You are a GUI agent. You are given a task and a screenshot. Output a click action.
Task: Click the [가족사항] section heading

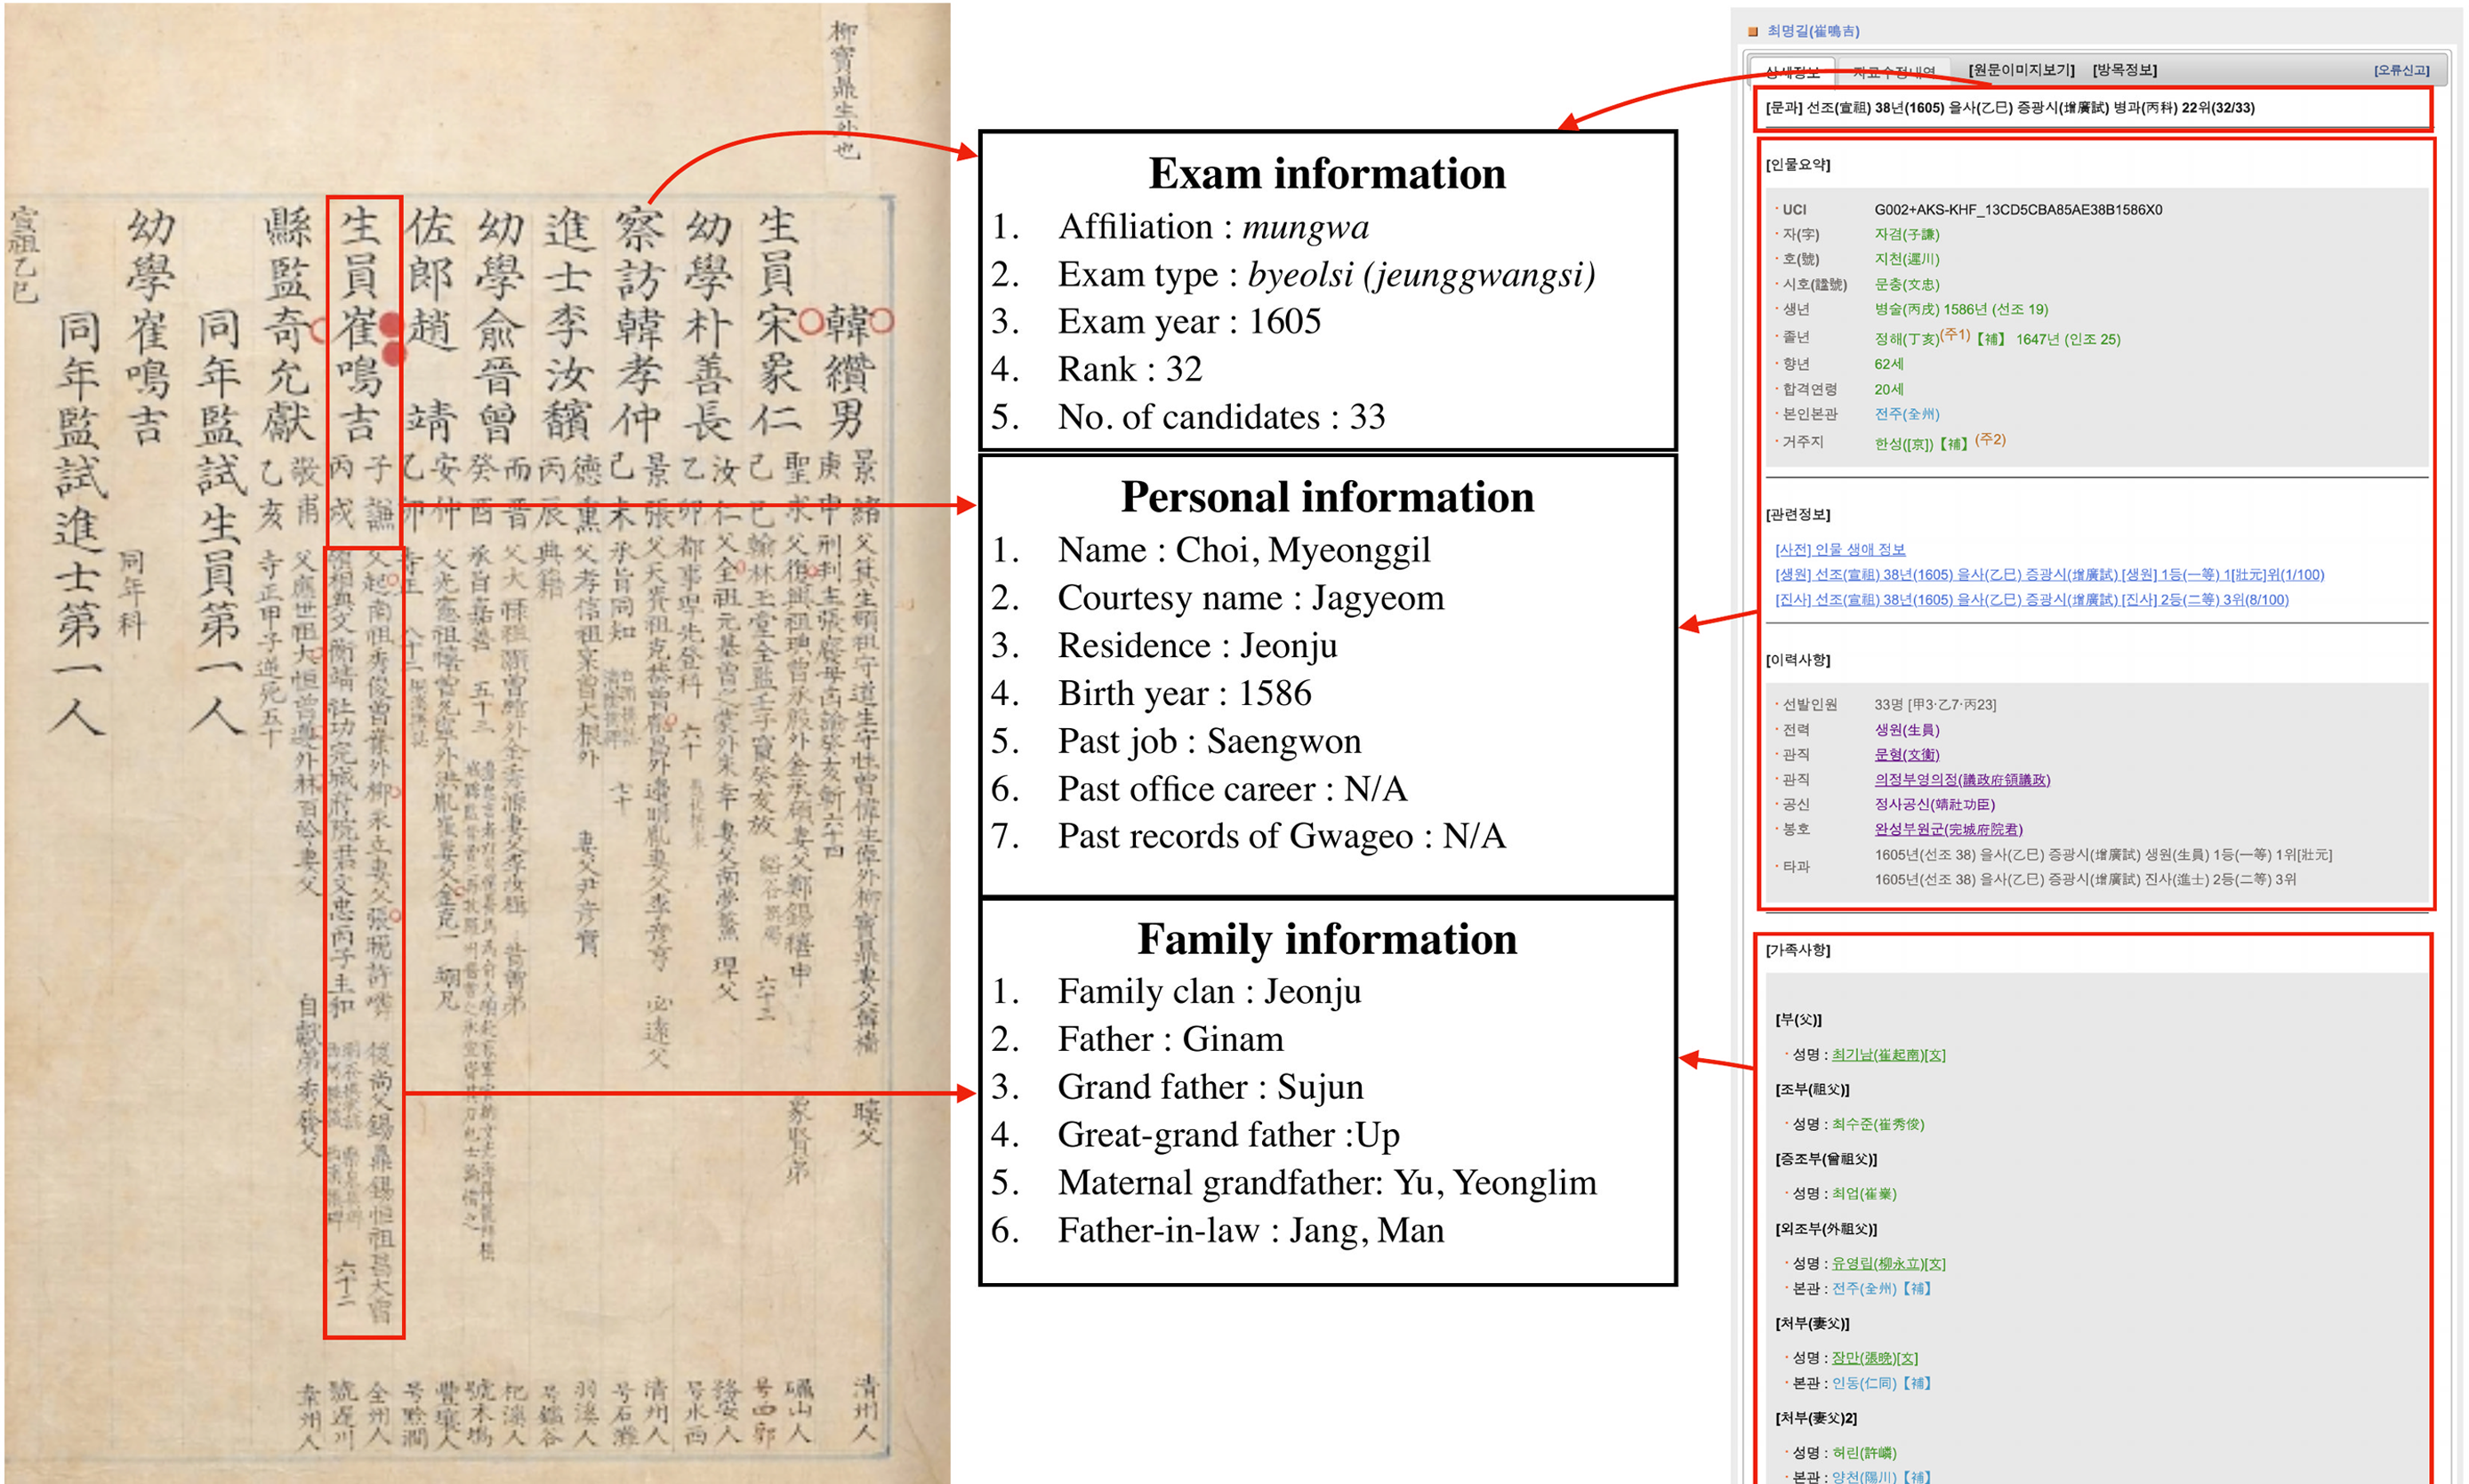point(1797,949)
